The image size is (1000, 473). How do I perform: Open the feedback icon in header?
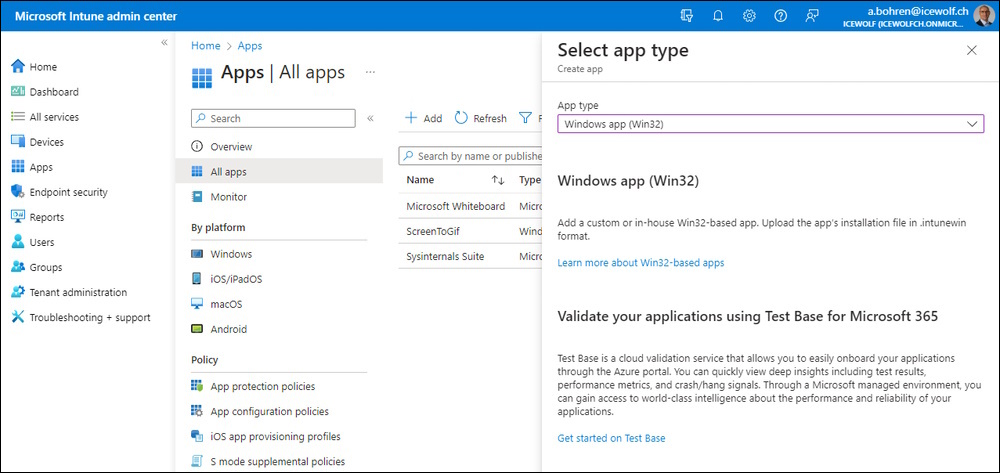(x=812, y=16)
